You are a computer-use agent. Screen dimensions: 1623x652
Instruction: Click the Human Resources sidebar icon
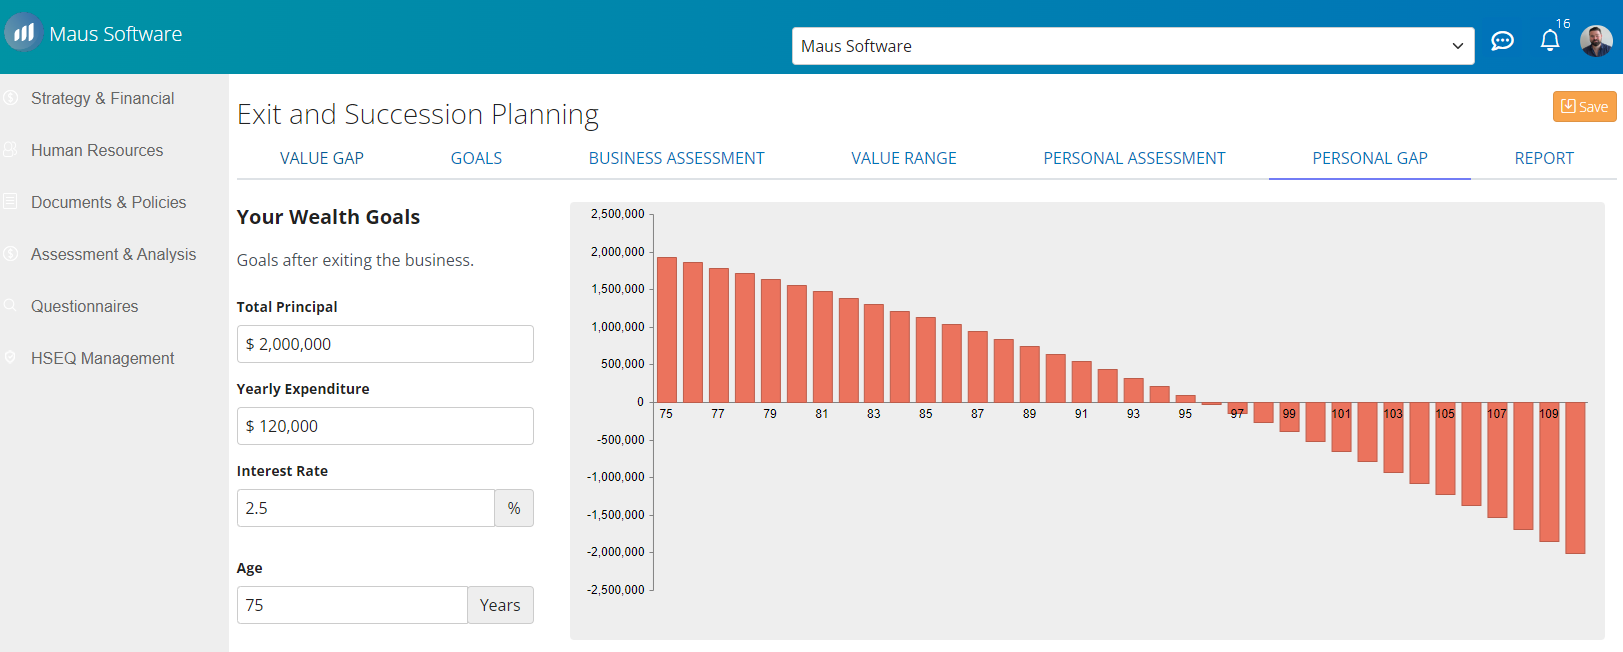click(x=11, y=150)
